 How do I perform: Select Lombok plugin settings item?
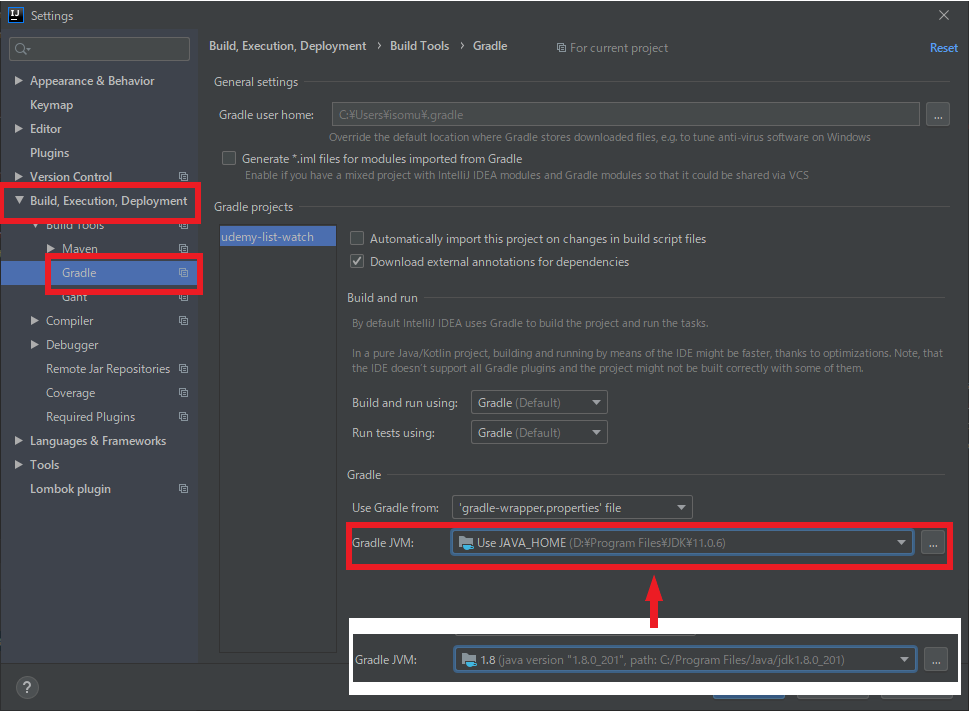click(71, 489)
